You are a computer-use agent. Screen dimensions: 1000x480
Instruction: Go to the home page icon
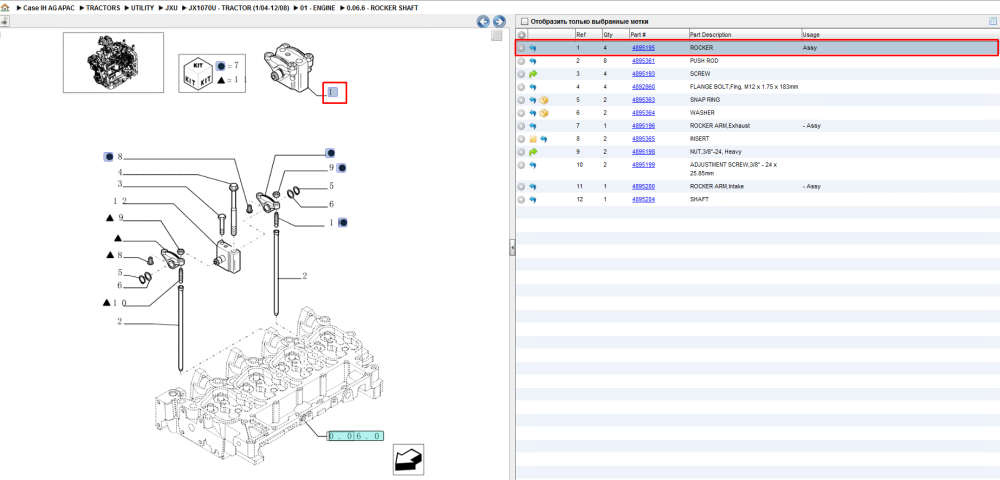[x=4, y=6]
